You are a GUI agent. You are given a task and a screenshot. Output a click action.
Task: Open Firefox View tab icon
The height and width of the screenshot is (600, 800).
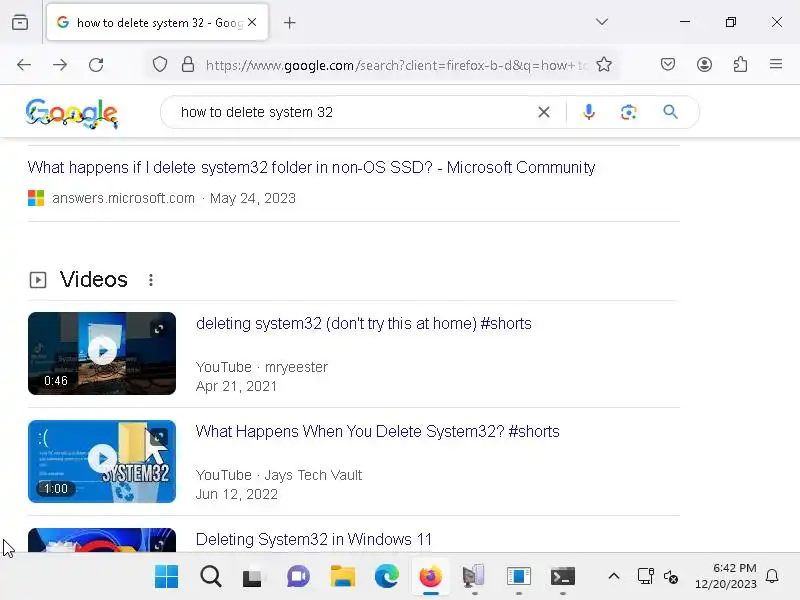pyautogui.click(x=20, y=22)
